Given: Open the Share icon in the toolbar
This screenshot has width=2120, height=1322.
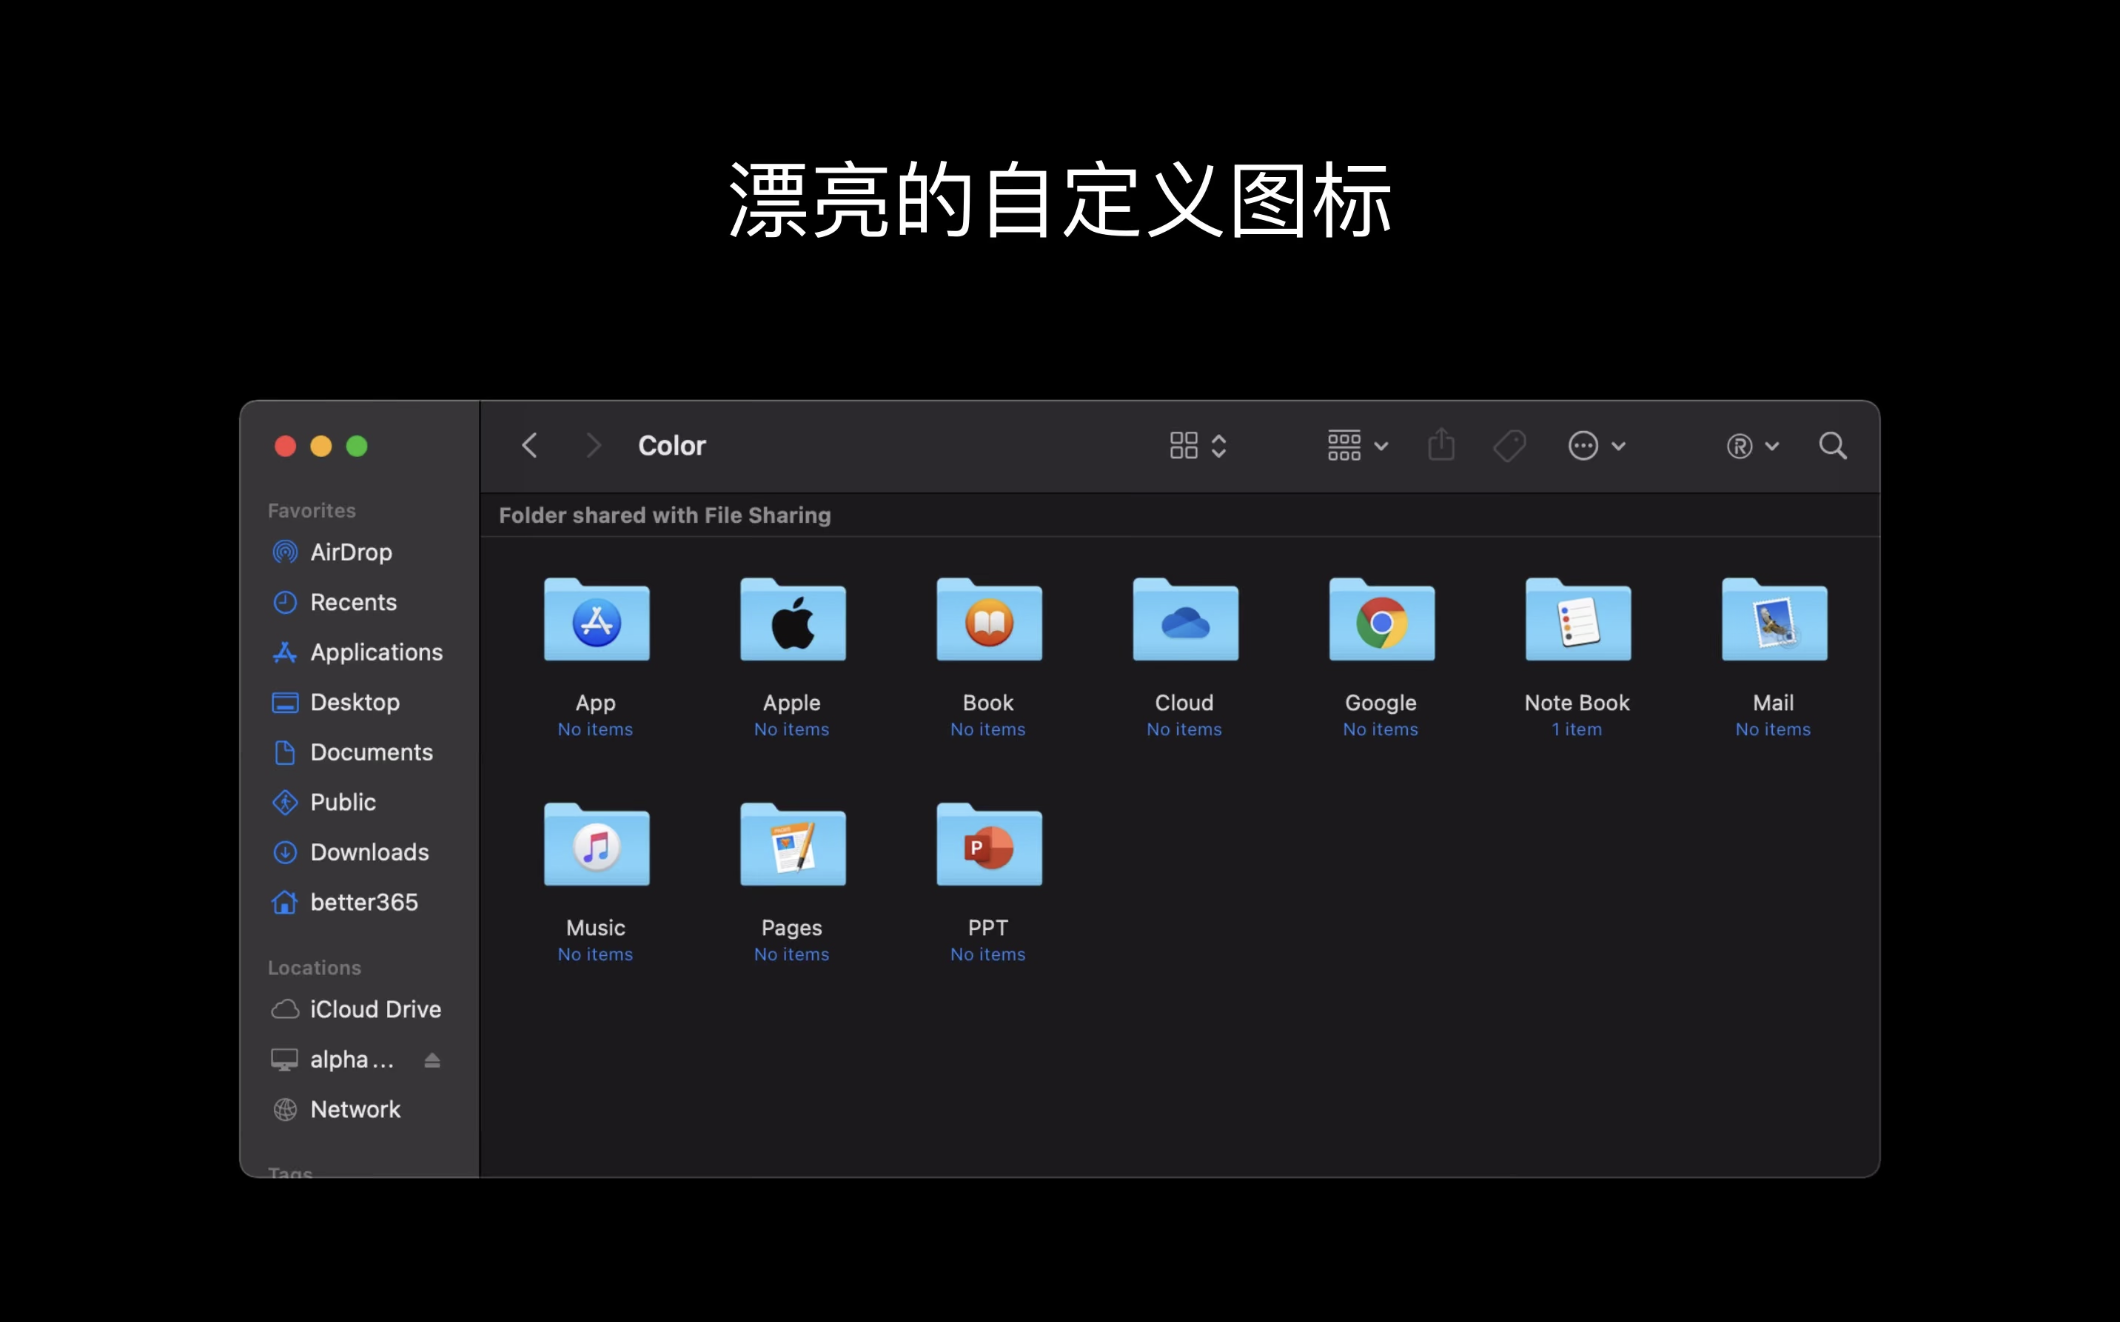Looking at the screenshot, I should [1440, 445].
